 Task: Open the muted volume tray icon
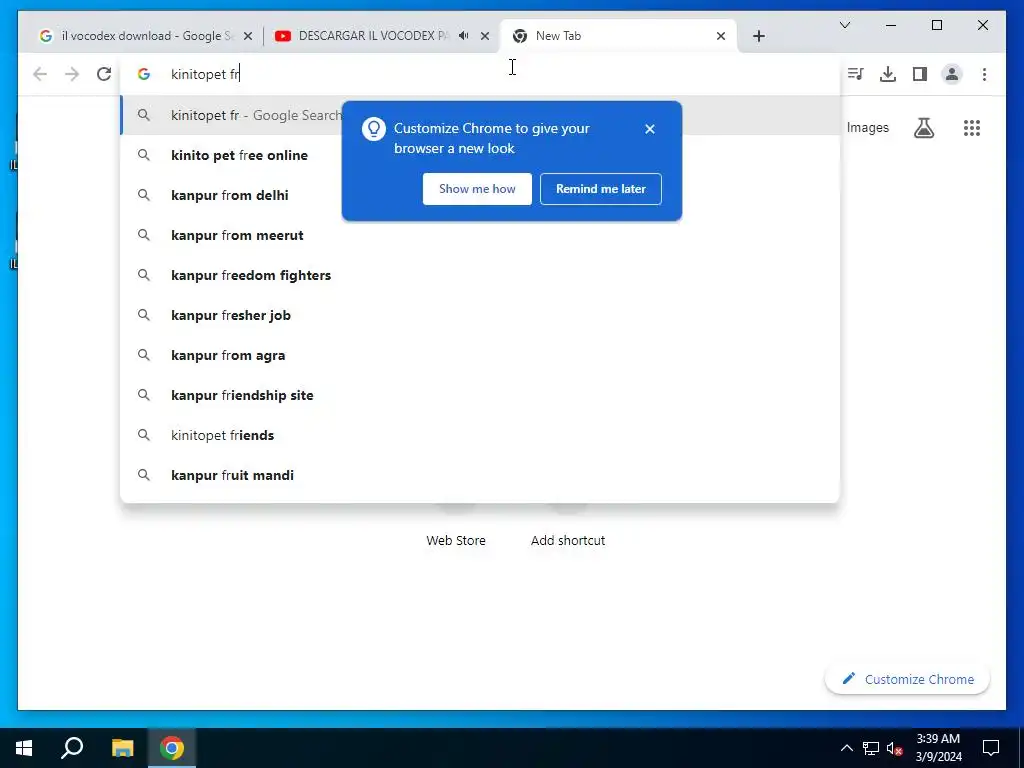(x=894, y=748)
